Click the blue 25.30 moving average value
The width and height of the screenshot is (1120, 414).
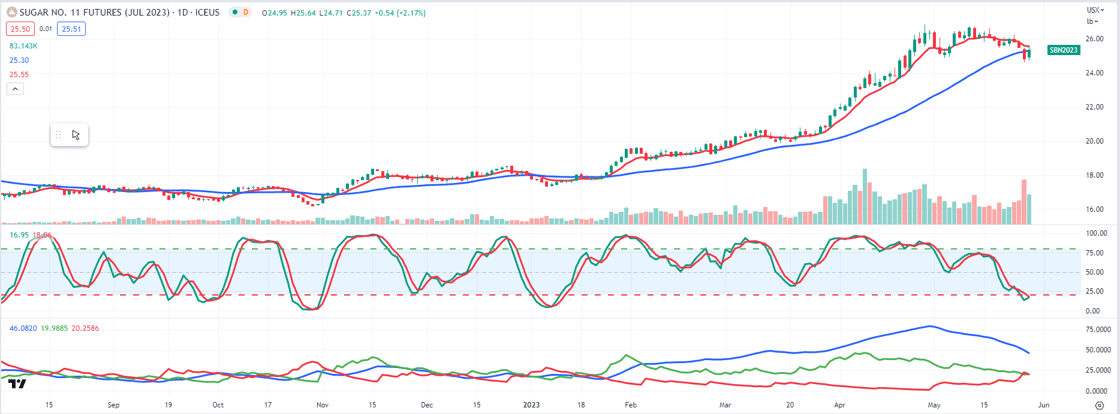coord(17,60)
